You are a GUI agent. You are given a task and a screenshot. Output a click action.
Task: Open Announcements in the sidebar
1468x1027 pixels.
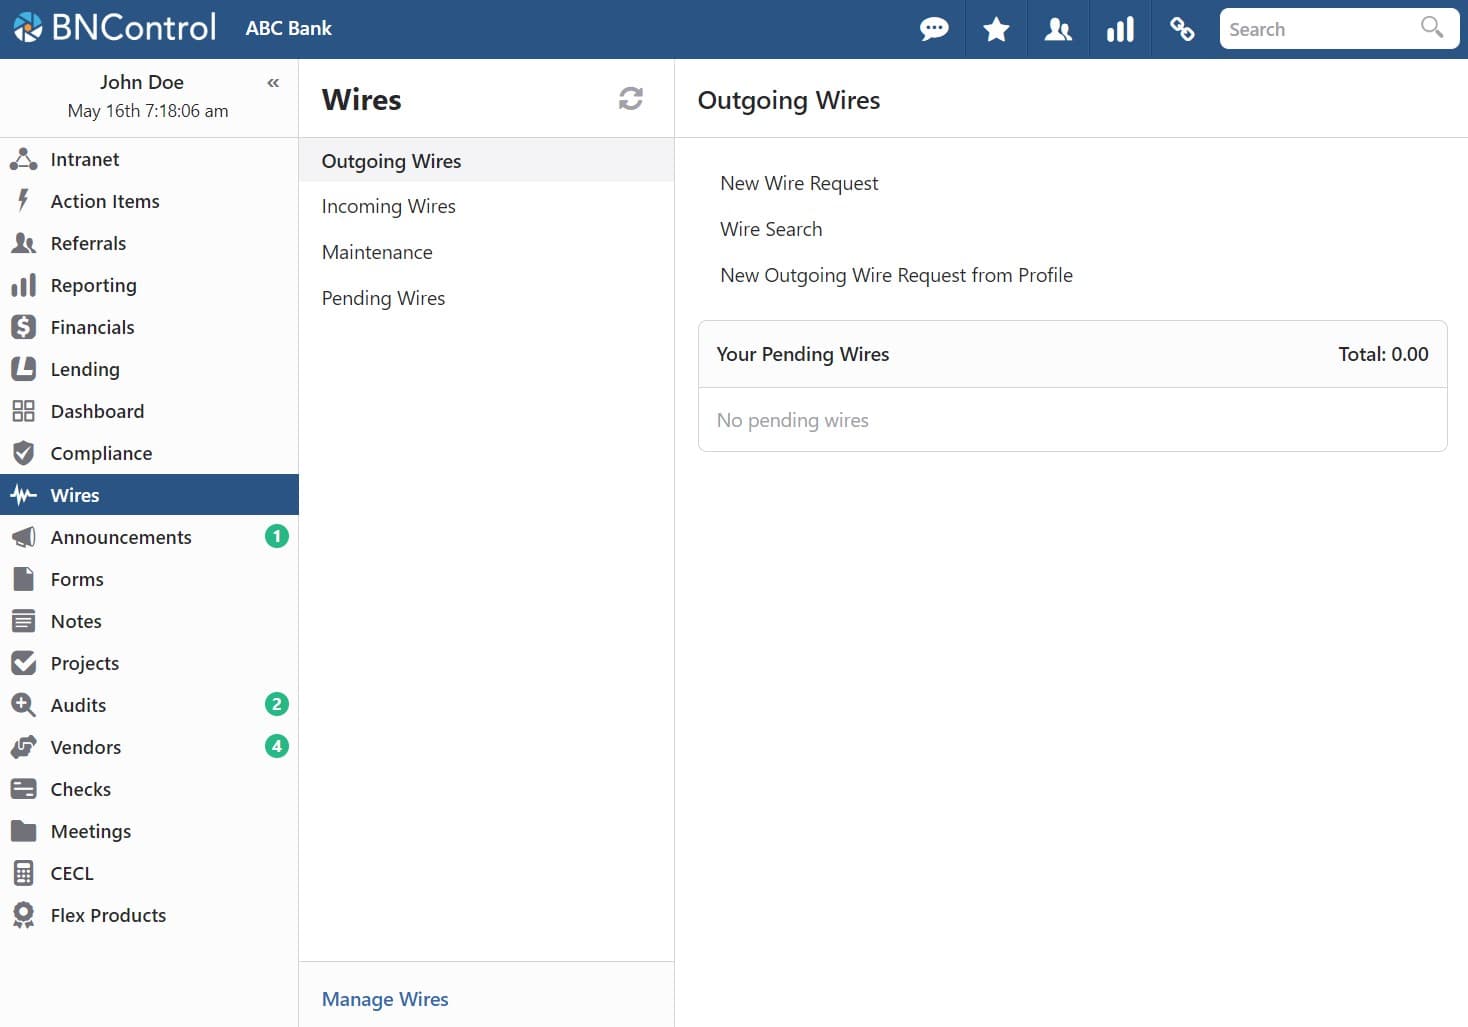click(121, 537)
